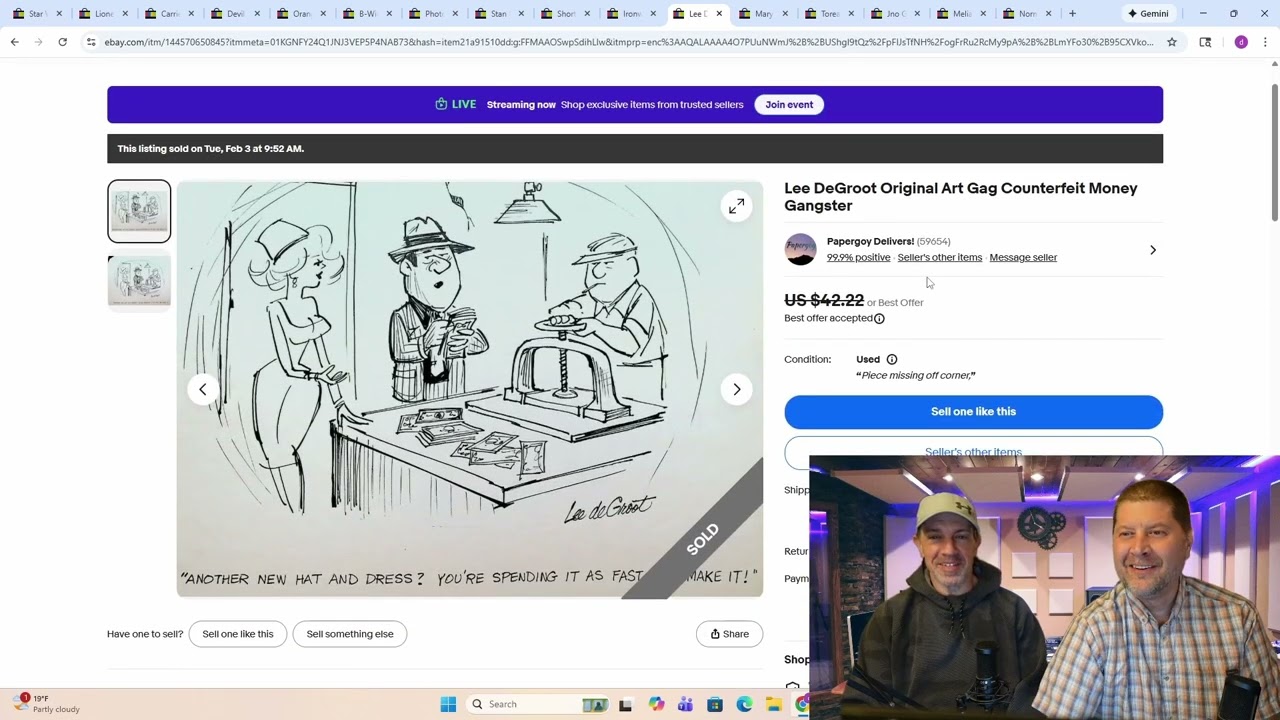Open the Best offer accepted info icon

[x=879, y=318]
